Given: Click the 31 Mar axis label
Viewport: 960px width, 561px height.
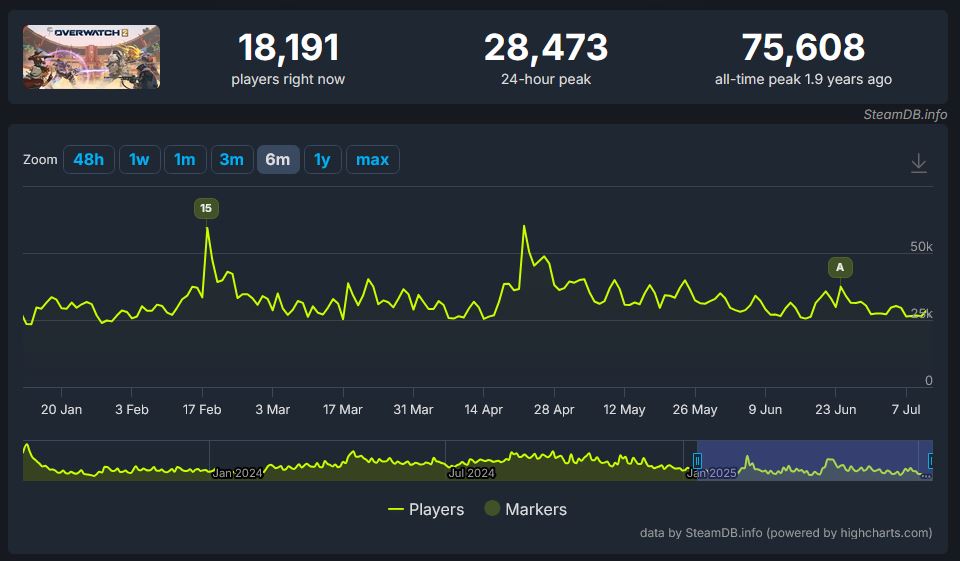Looking at the screenshot, I should click(x=413, y=410).
